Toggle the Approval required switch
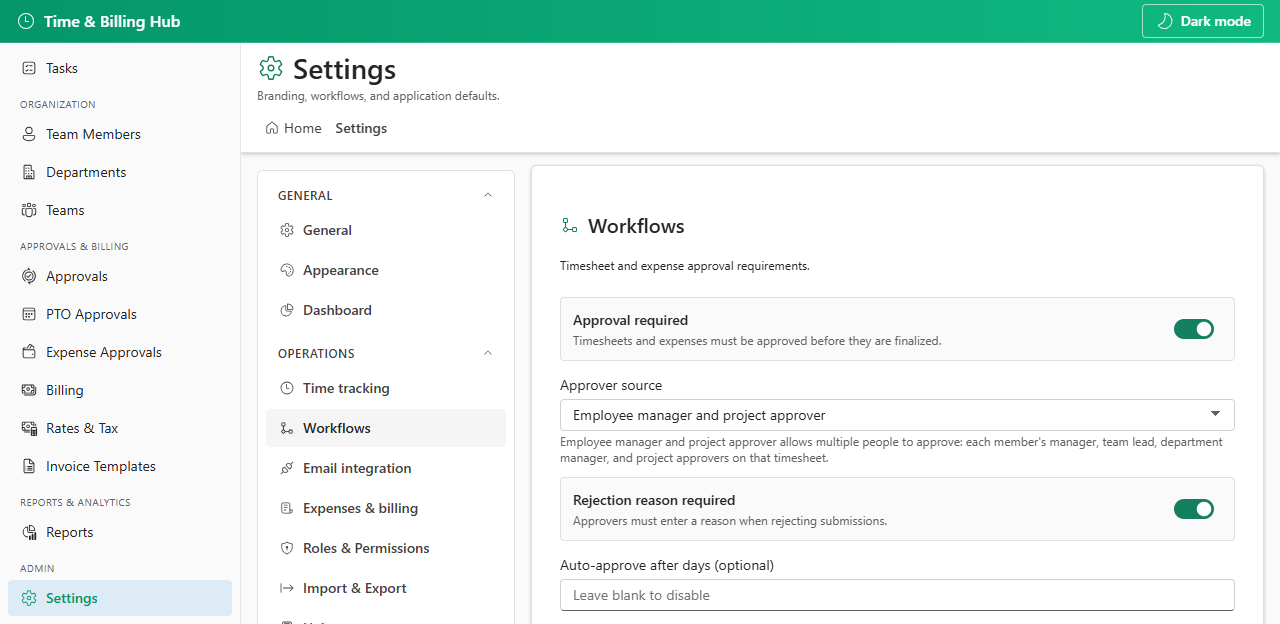The height and width of the screenshot is (624, 1280). tap(1194, 329)
